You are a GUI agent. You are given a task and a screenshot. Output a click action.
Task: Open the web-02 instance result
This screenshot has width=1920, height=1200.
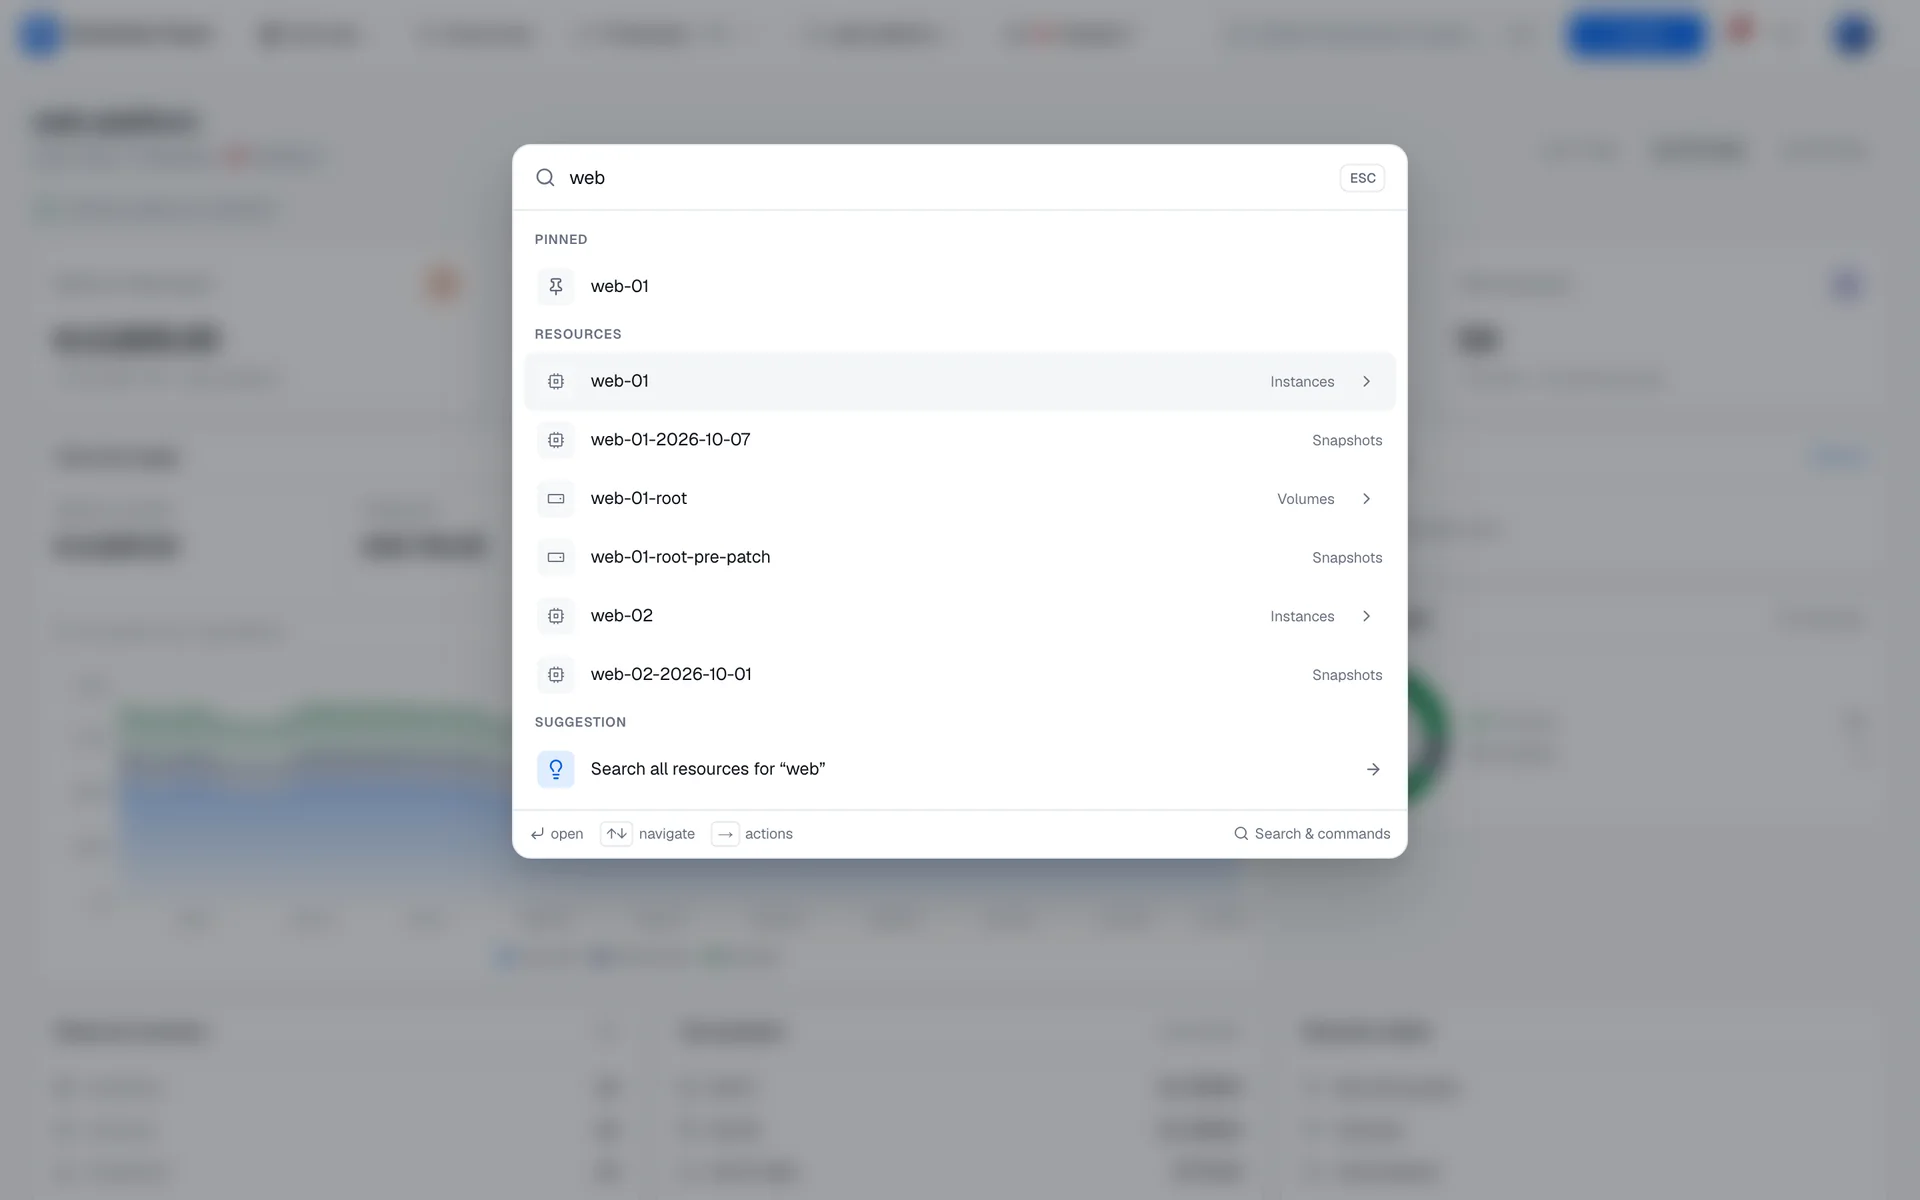pyautogui.click(x=960, y=616)
